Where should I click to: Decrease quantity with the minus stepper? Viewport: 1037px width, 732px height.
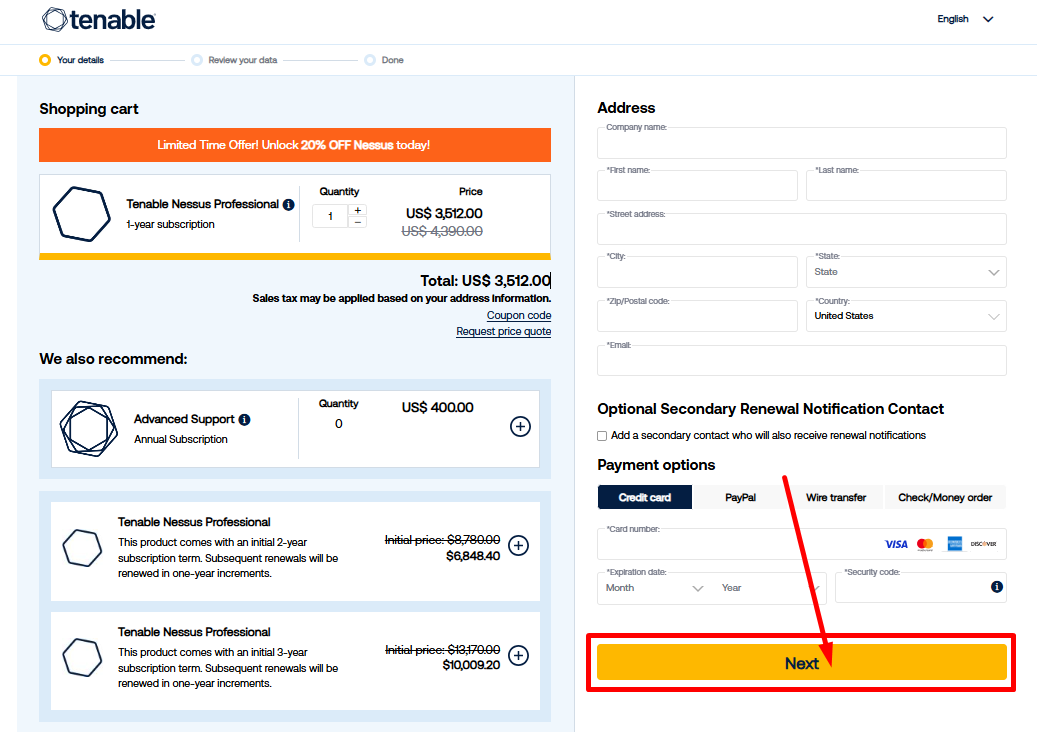pyautogui.click(x=358, y=222)
